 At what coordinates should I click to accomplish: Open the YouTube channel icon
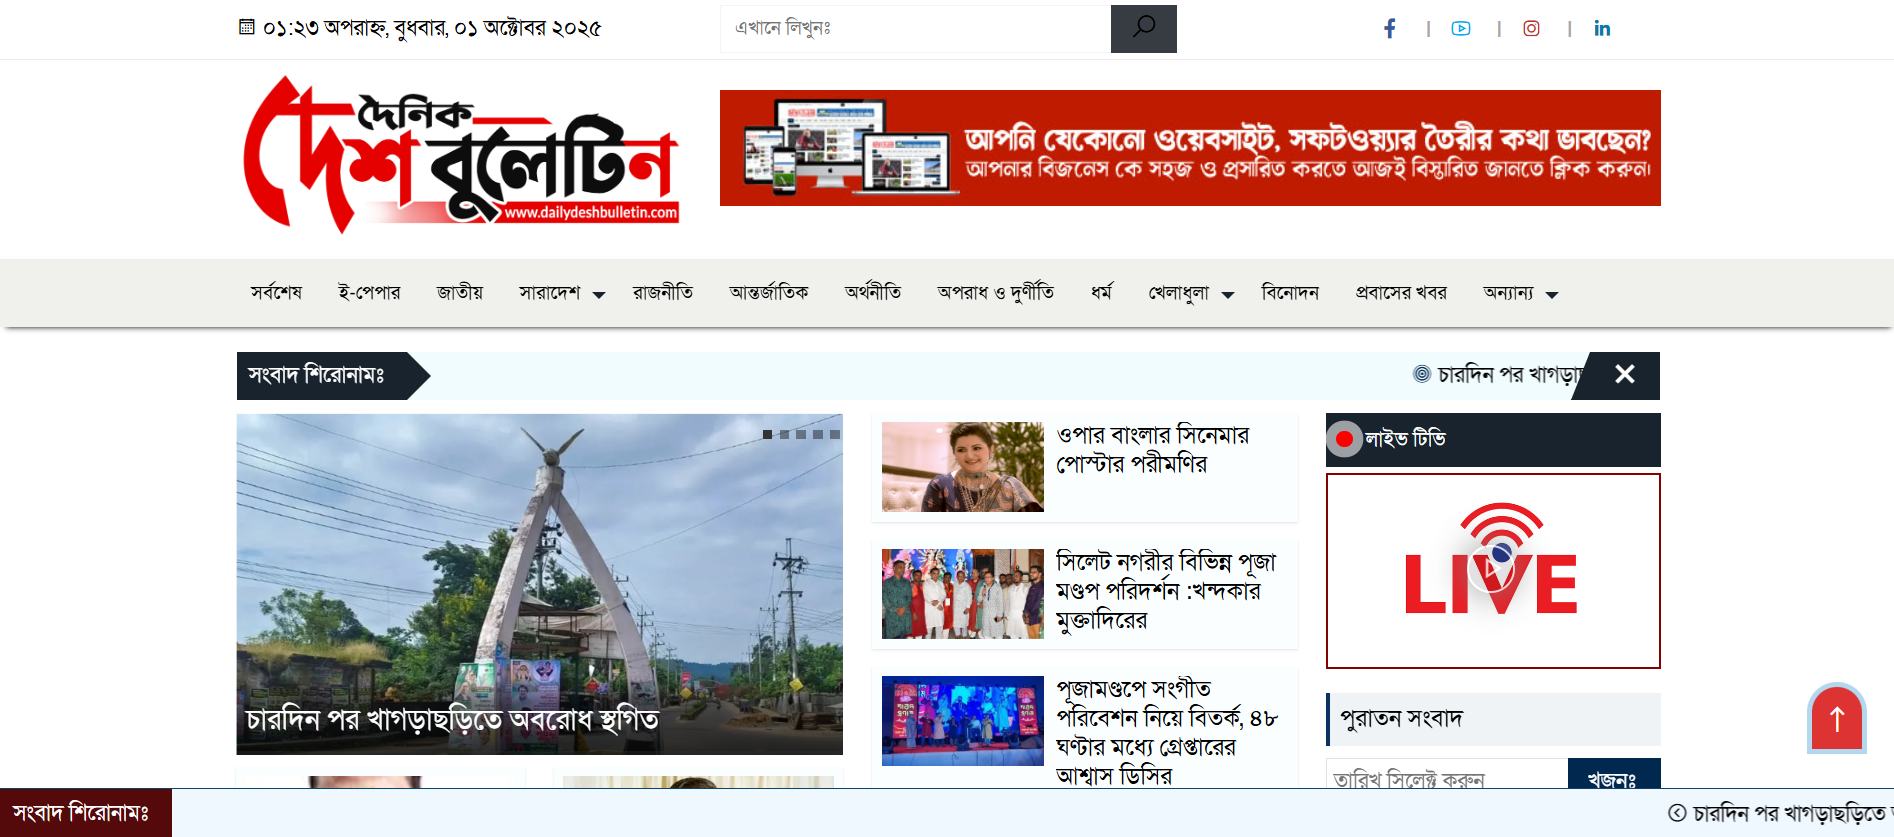[x=1461, y=29]
